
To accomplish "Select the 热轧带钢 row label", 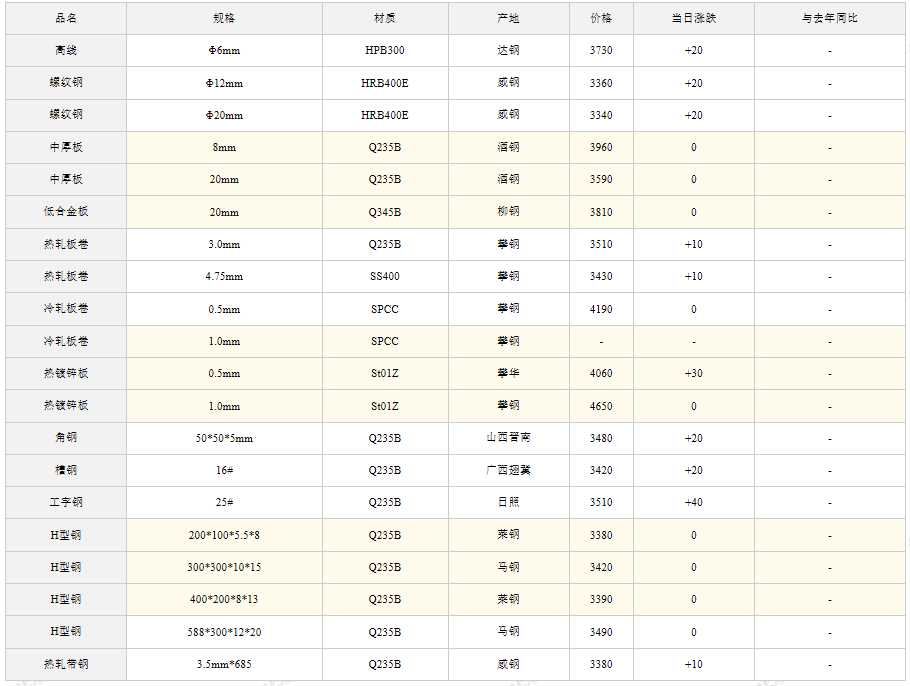I will 66,664.
